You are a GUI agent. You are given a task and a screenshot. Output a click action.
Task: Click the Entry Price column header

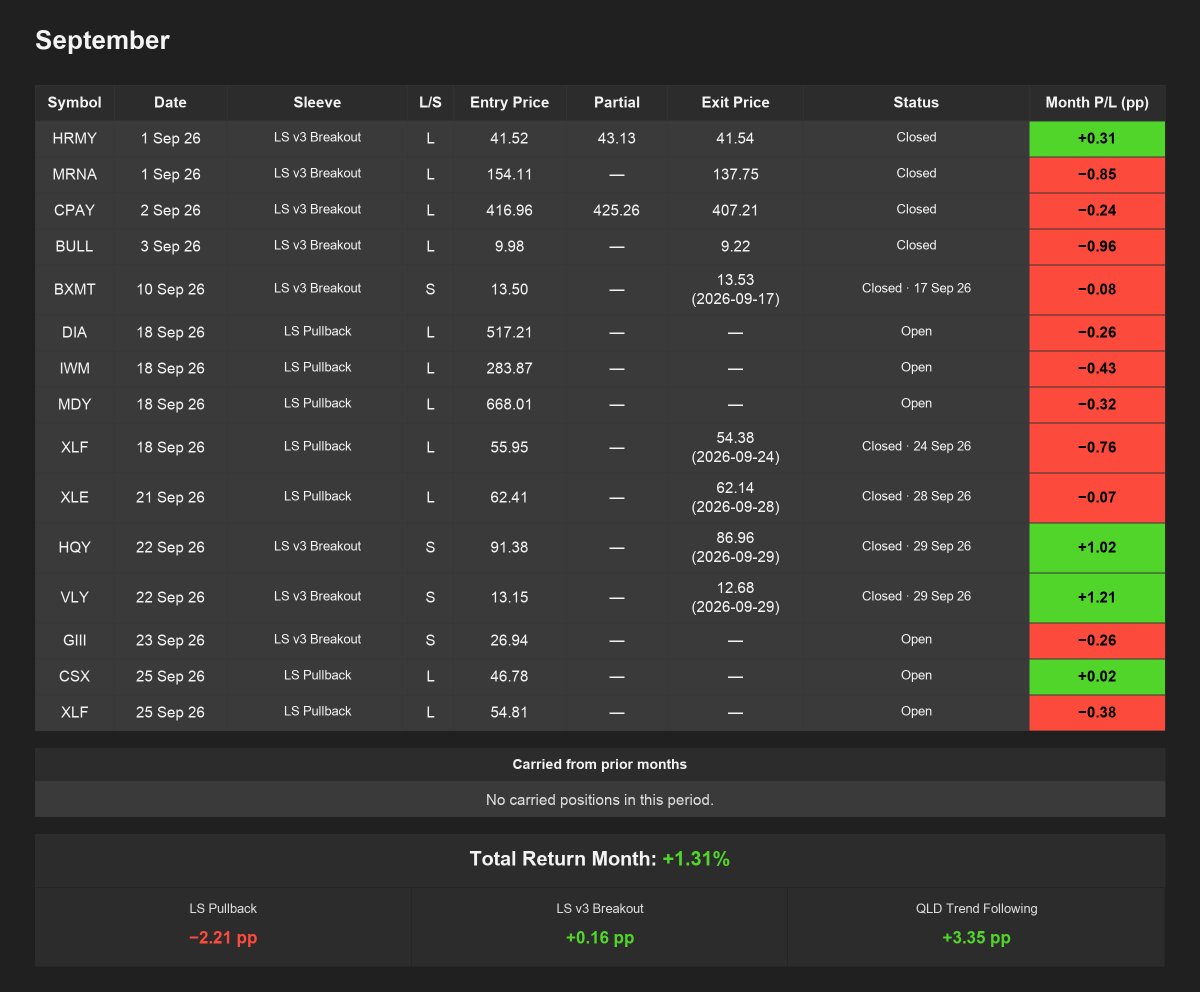[510, 102]
